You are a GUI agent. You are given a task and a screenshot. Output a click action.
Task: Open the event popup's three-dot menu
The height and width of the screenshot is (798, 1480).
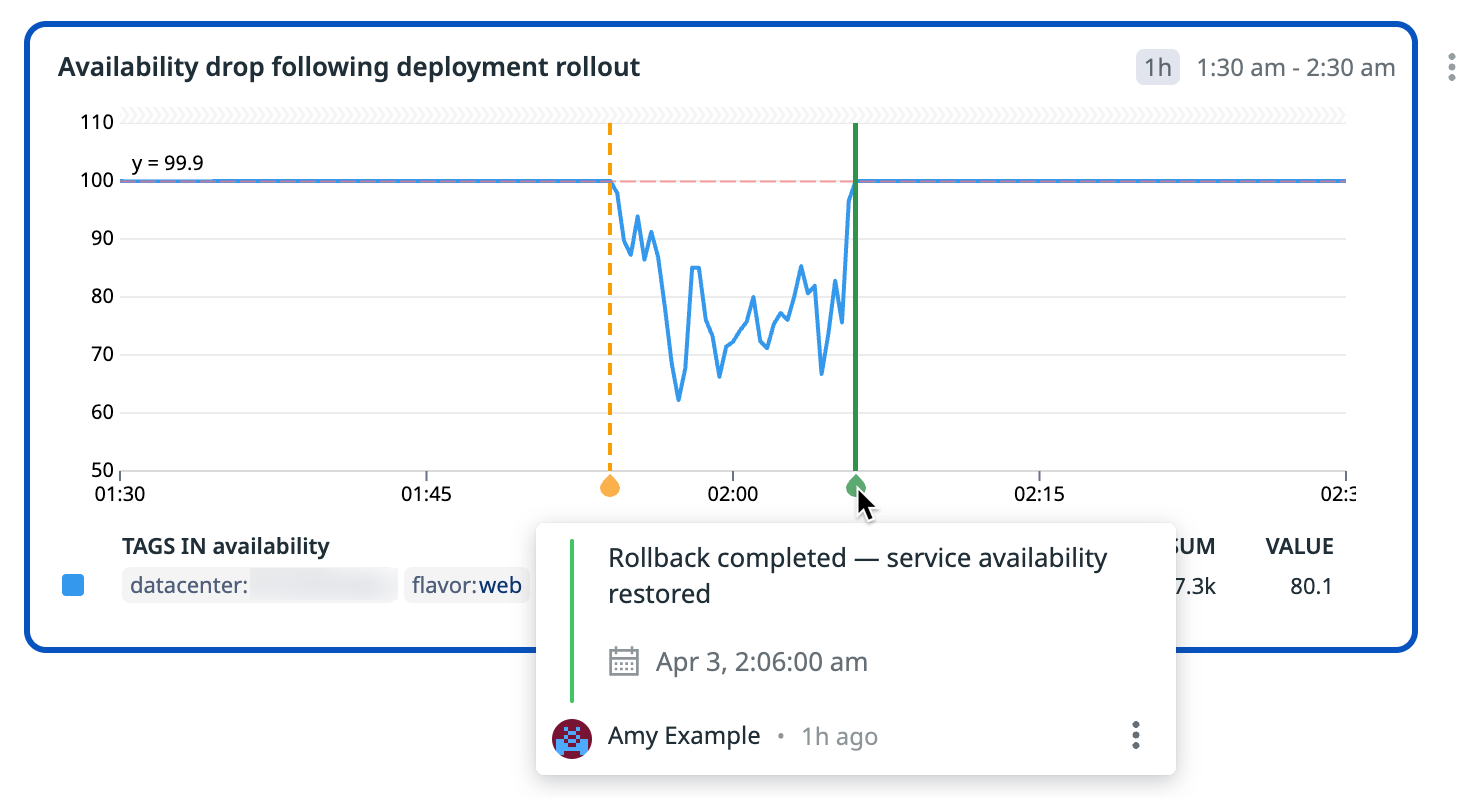click(1135, 736)
